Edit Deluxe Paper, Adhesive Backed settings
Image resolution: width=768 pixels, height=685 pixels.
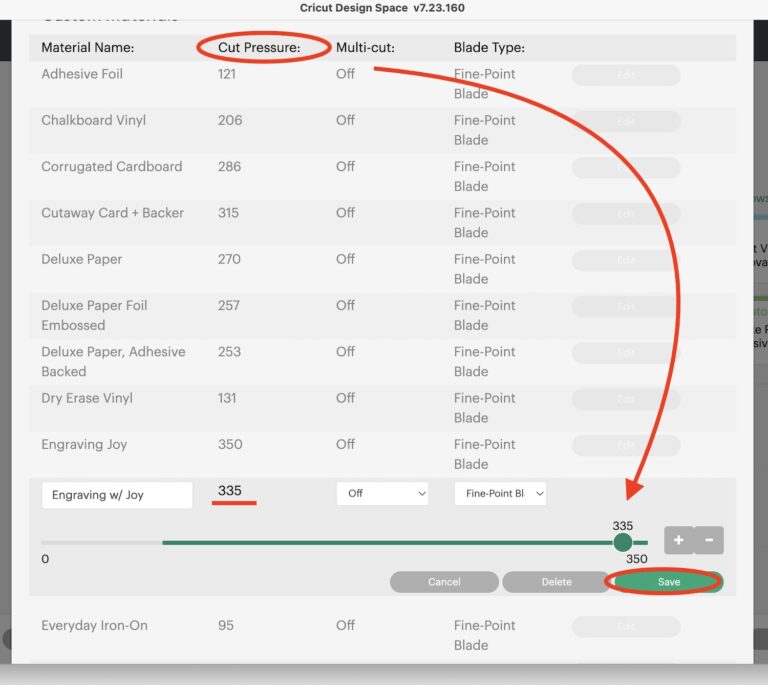626,353
